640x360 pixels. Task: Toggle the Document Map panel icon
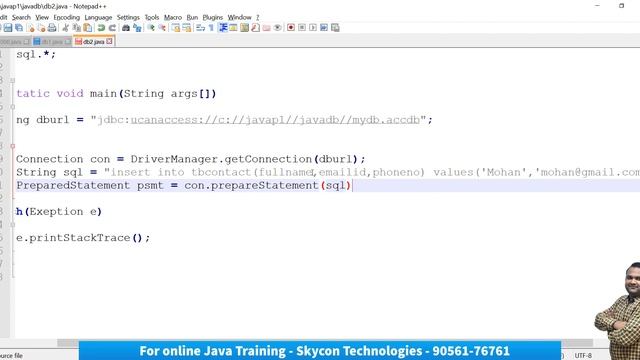[244, 28]
